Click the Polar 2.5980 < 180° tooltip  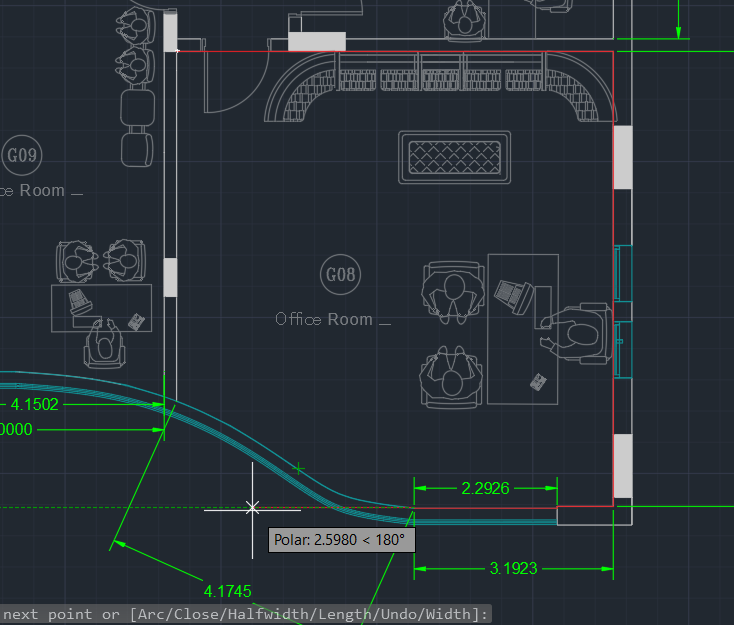coord(341,540)
